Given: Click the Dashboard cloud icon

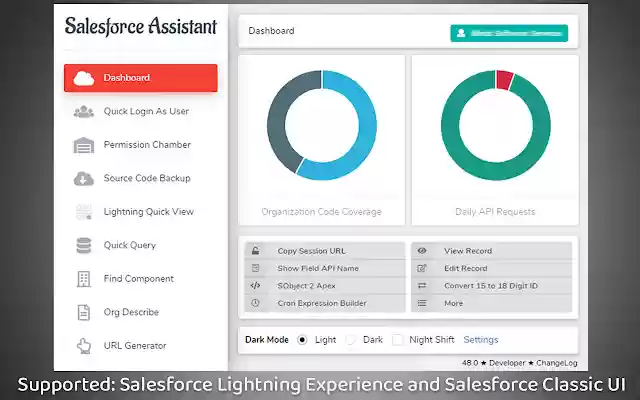Looking at the screenshot, I should click(84, 78).
